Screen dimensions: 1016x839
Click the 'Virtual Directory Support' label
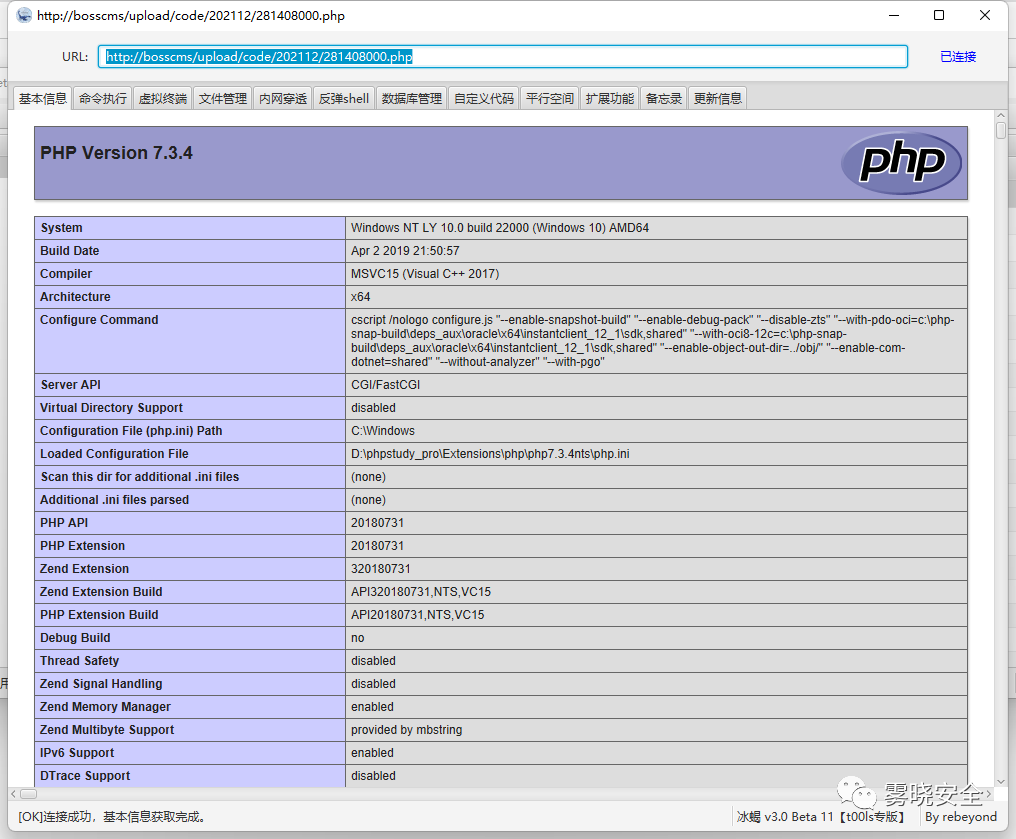(111, 408)
